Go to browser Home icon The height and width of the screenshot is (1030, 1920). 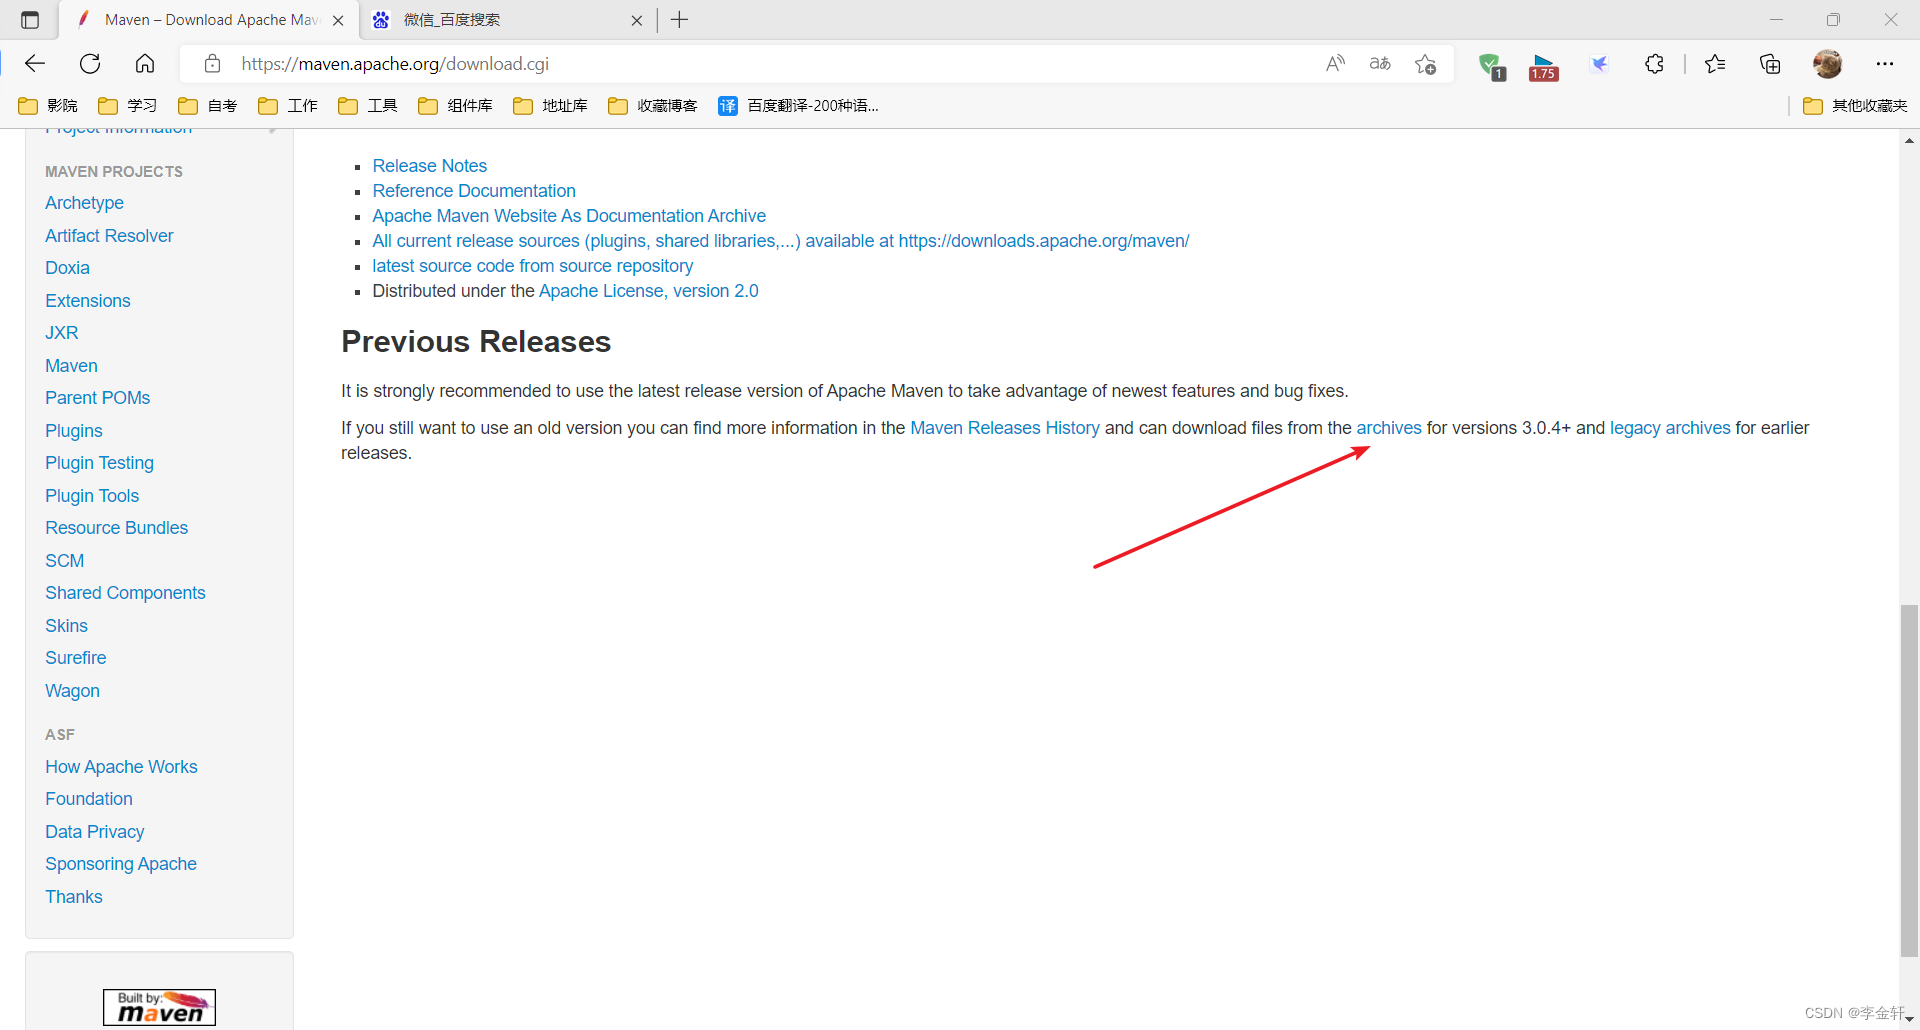(145, 64)
